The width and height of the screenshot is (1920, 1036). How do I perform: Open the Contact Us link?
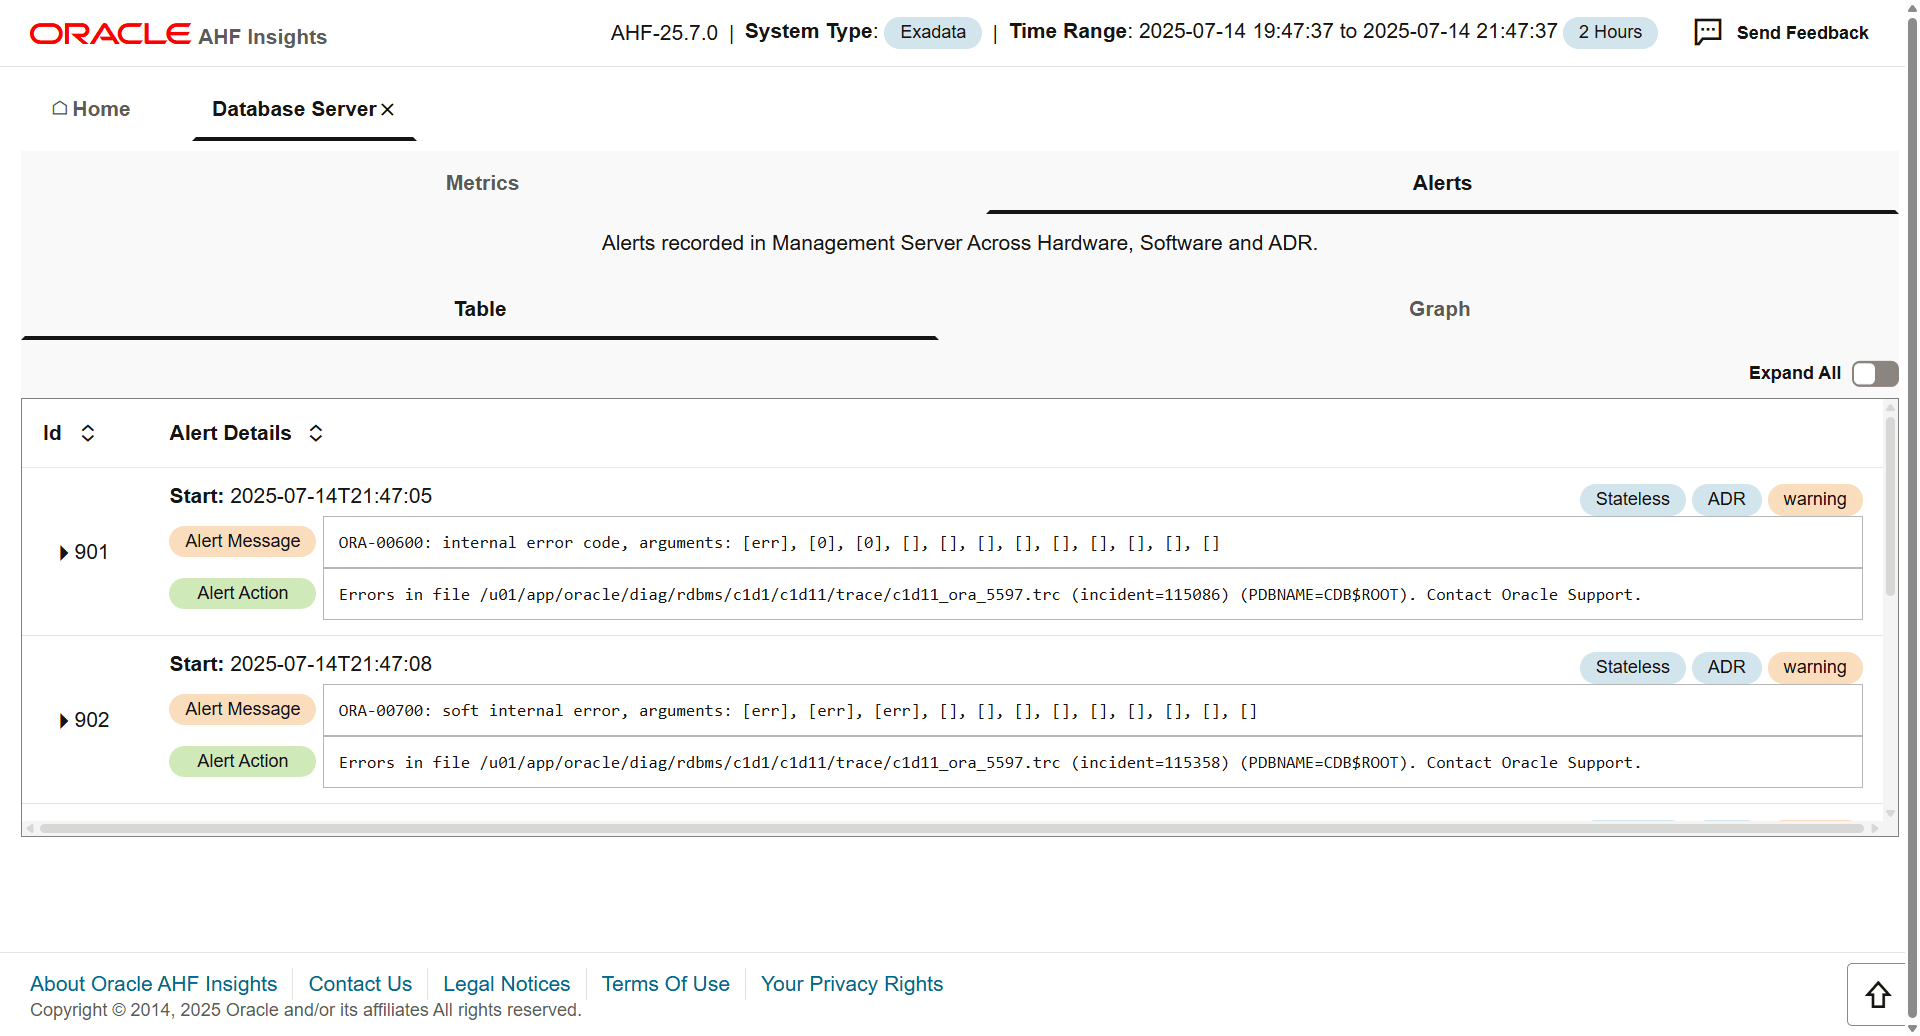[x=360, y=984]
